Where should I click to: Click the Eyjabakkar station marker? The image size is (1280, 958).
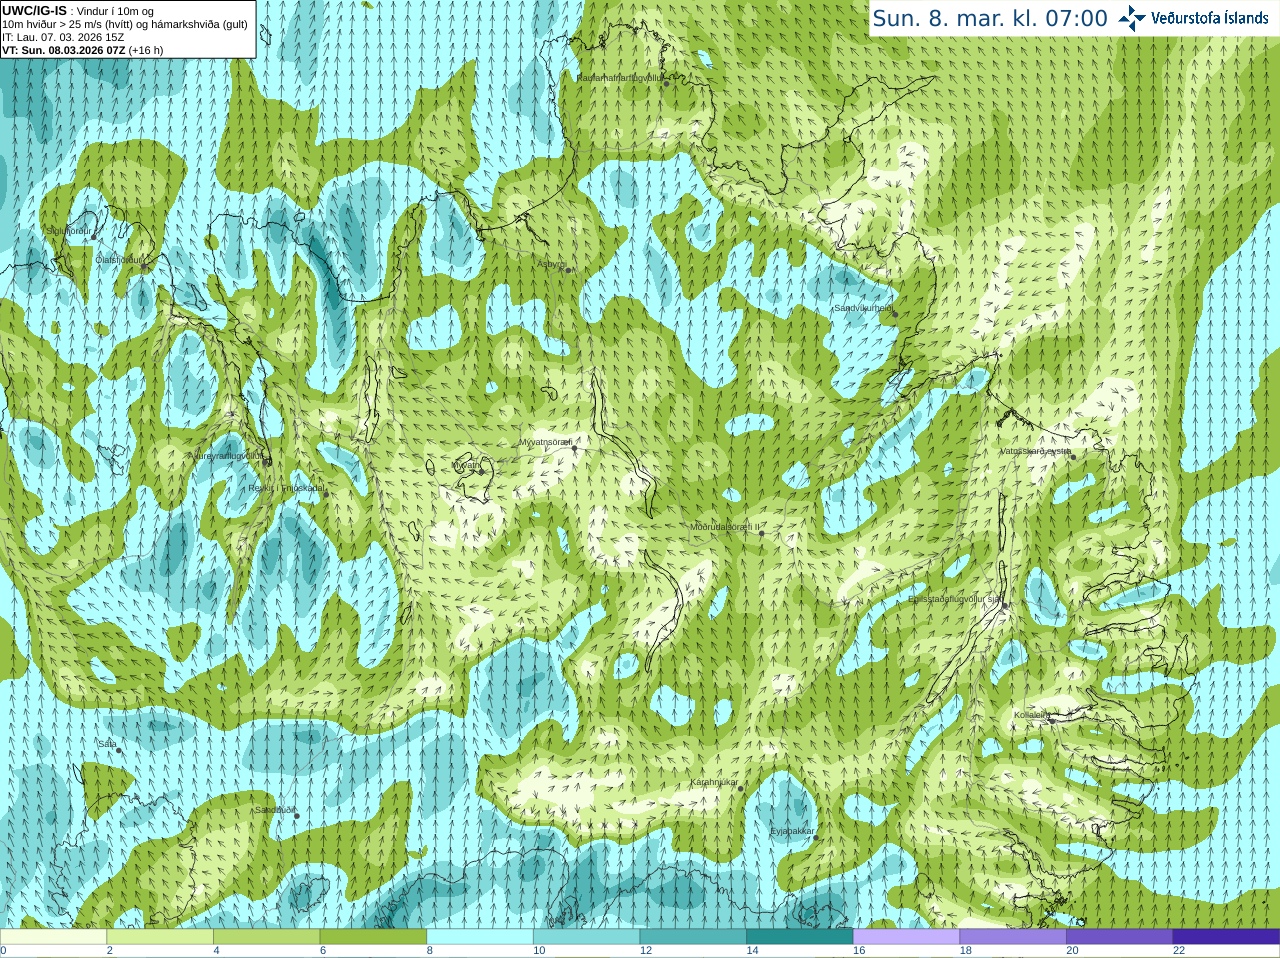point(817,837)
